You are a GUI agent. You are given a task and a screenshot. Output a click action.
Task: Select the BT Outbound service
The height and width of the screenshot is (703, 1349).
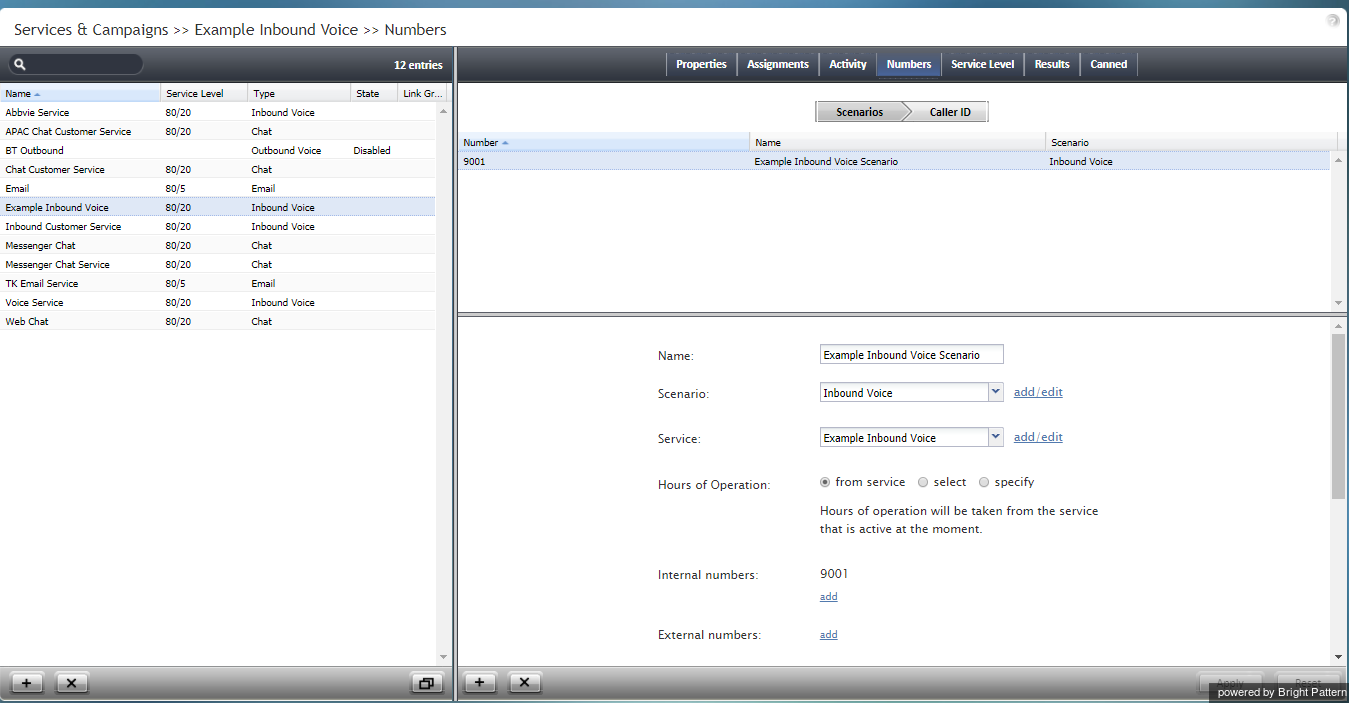218,151
